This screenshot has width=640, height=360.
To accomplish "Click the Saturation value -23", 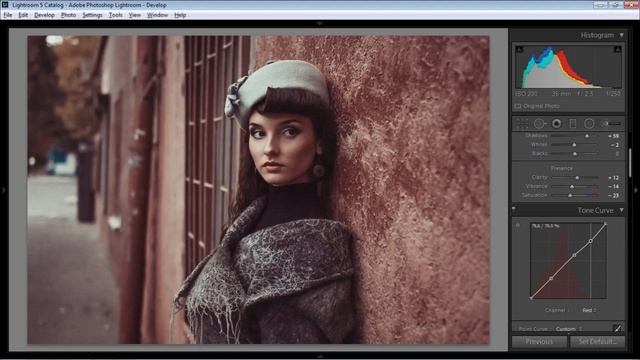I will pos(613,196).
